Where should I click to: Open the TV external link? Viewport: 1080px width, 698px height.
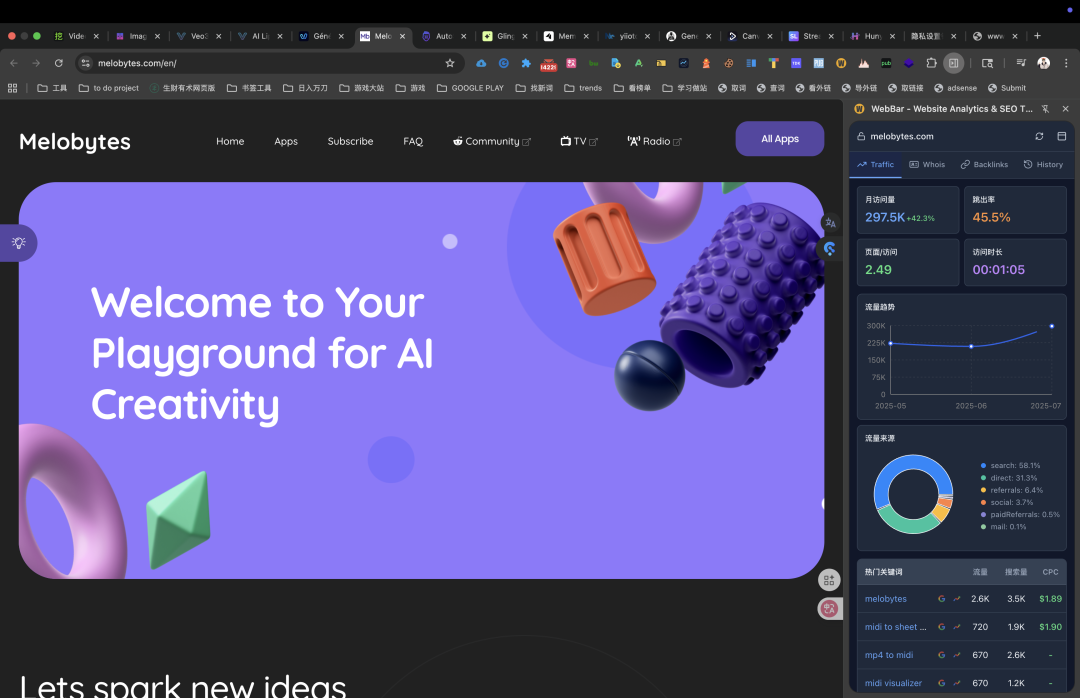[x=579, y=141]
